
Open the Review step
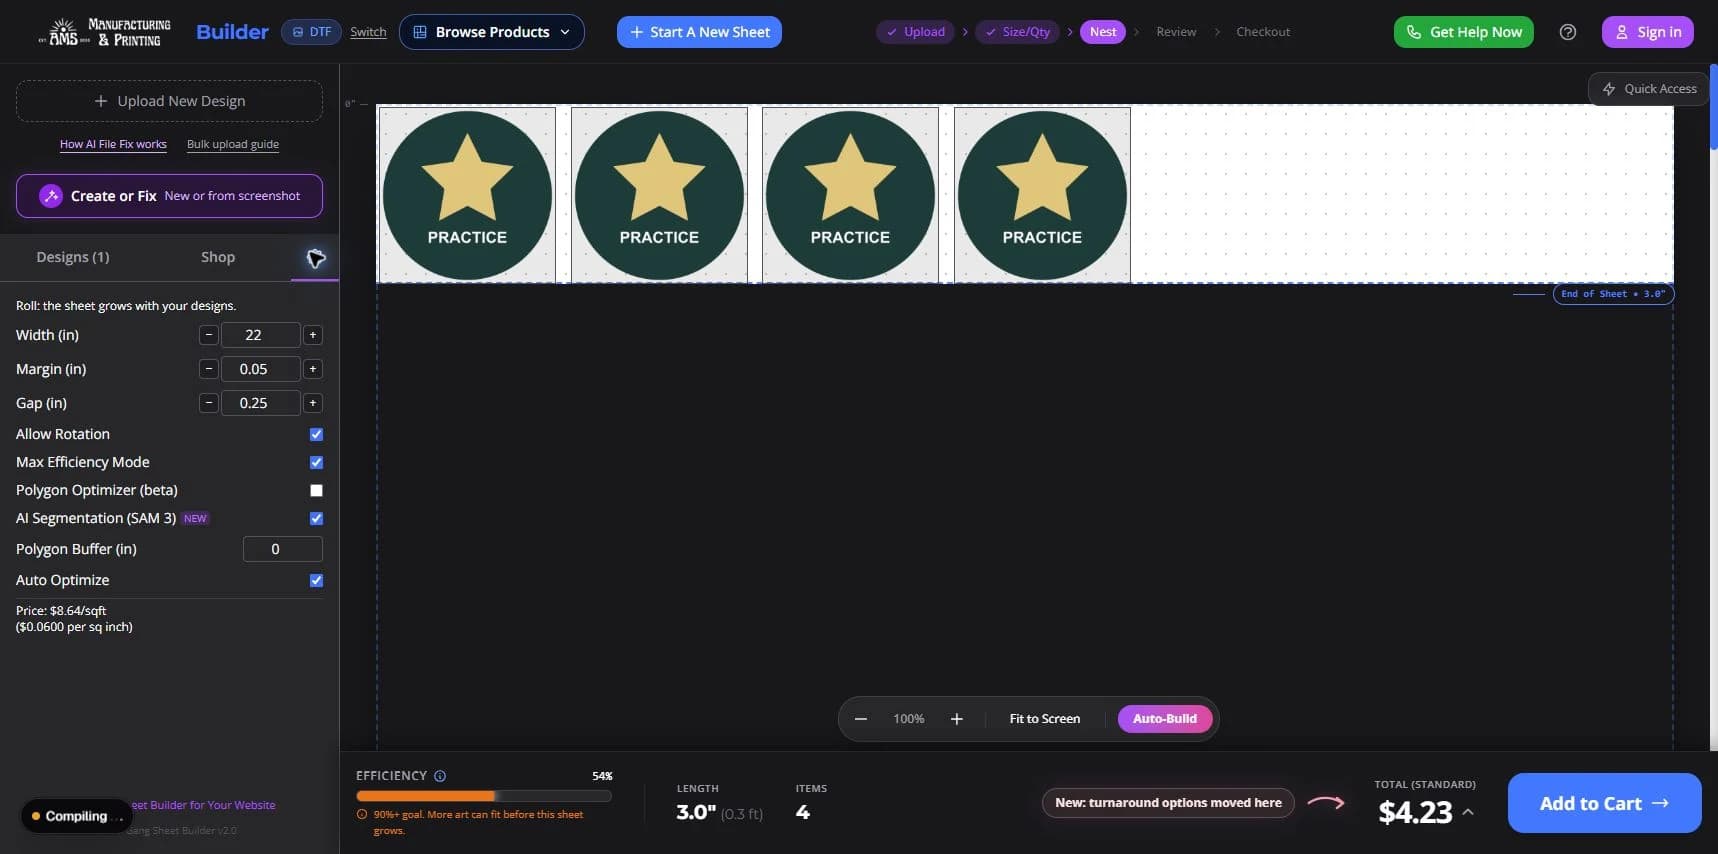1176,32
